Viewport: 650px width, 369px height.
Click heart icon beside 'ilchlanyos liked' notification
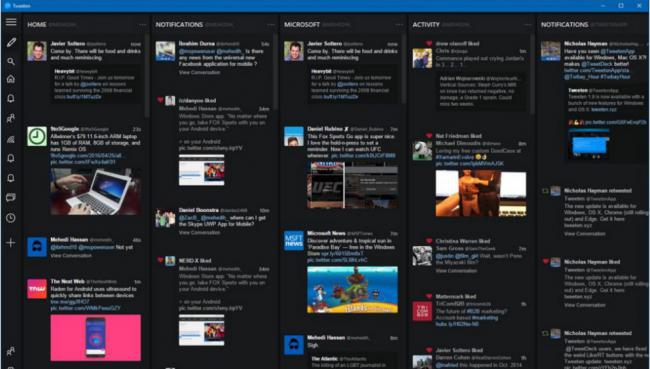(x=160, y=100)
